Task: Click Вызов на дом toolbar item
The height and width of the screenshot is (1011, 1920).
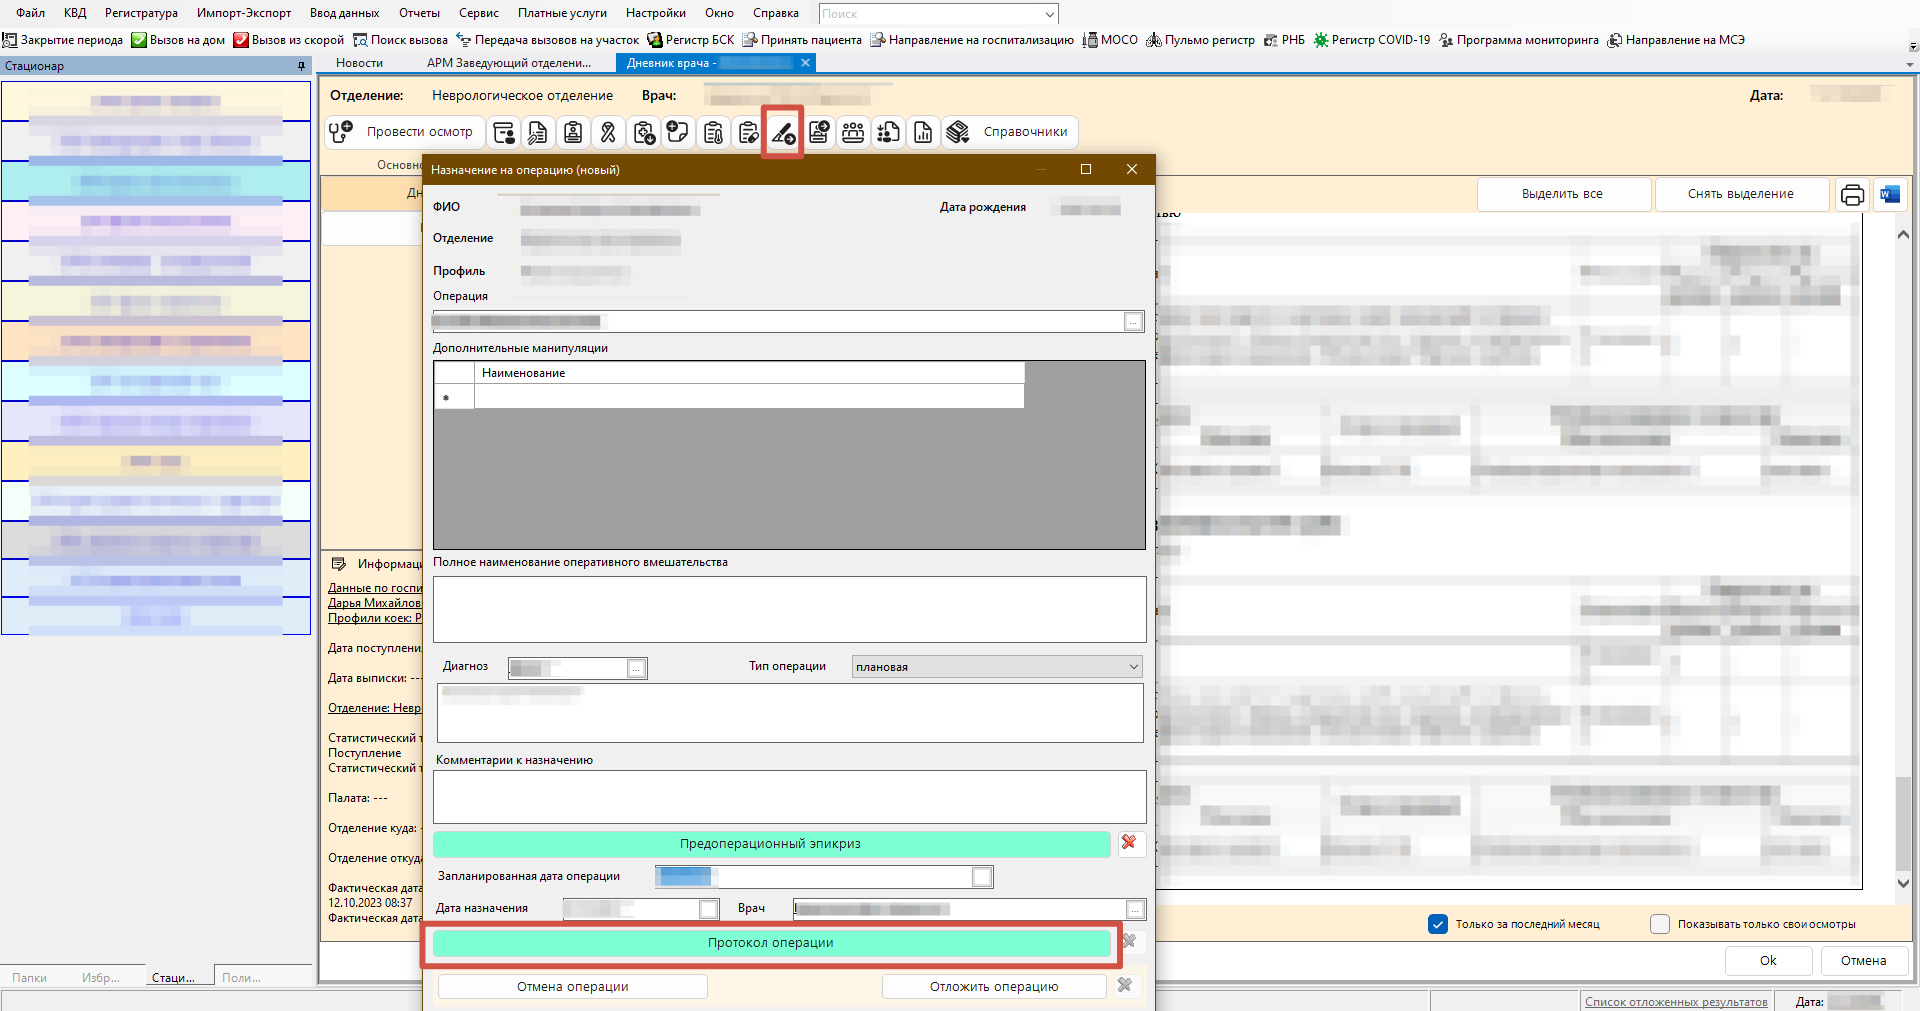Action: pos(179,40)
